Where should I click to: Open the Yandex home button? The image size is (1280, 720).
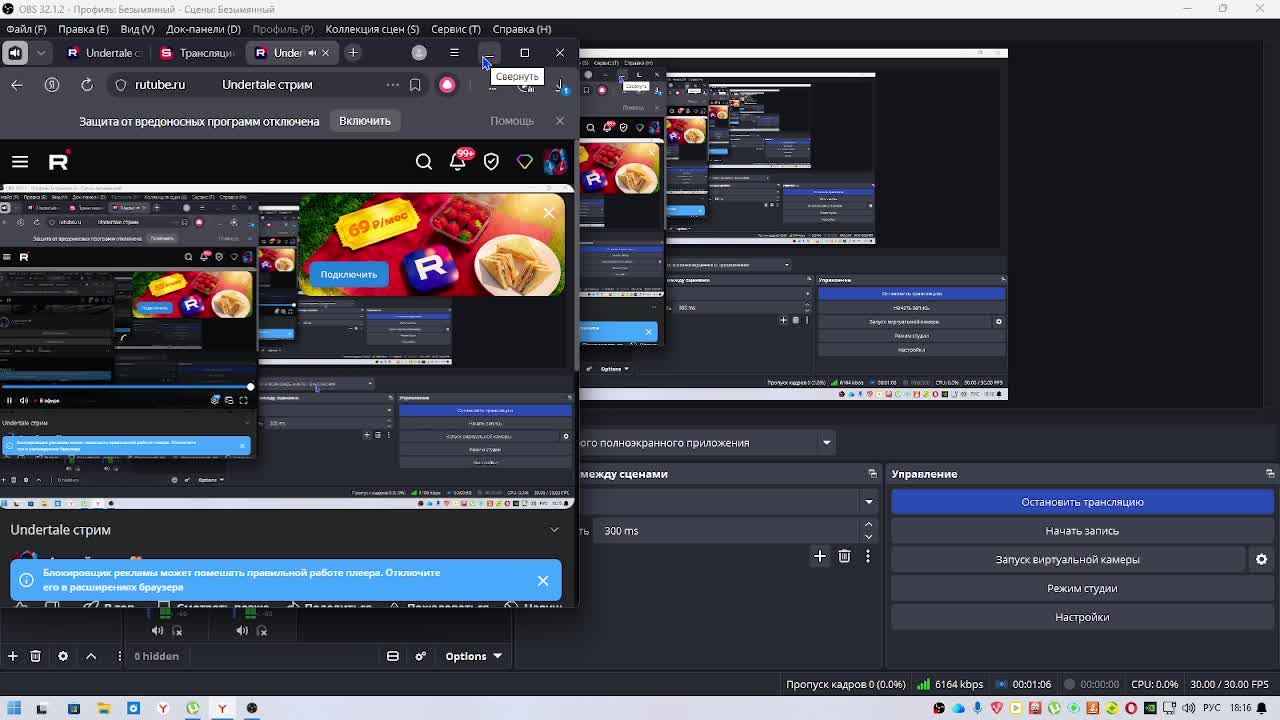(x=52, y=85)
